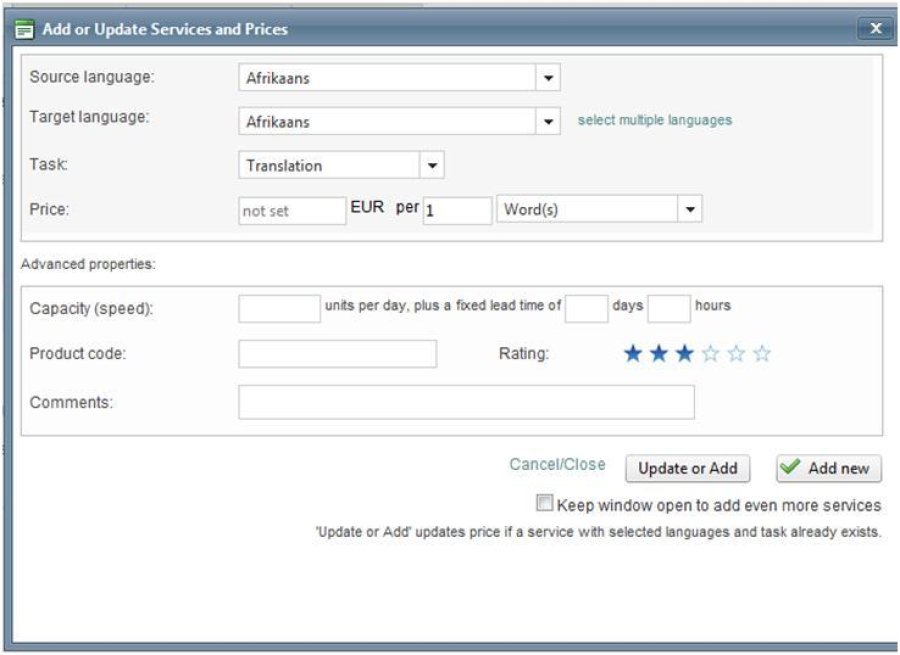Expand the Word(s) unit dropdown
This screenshot has height=655, width=900.
click(690, 210)
